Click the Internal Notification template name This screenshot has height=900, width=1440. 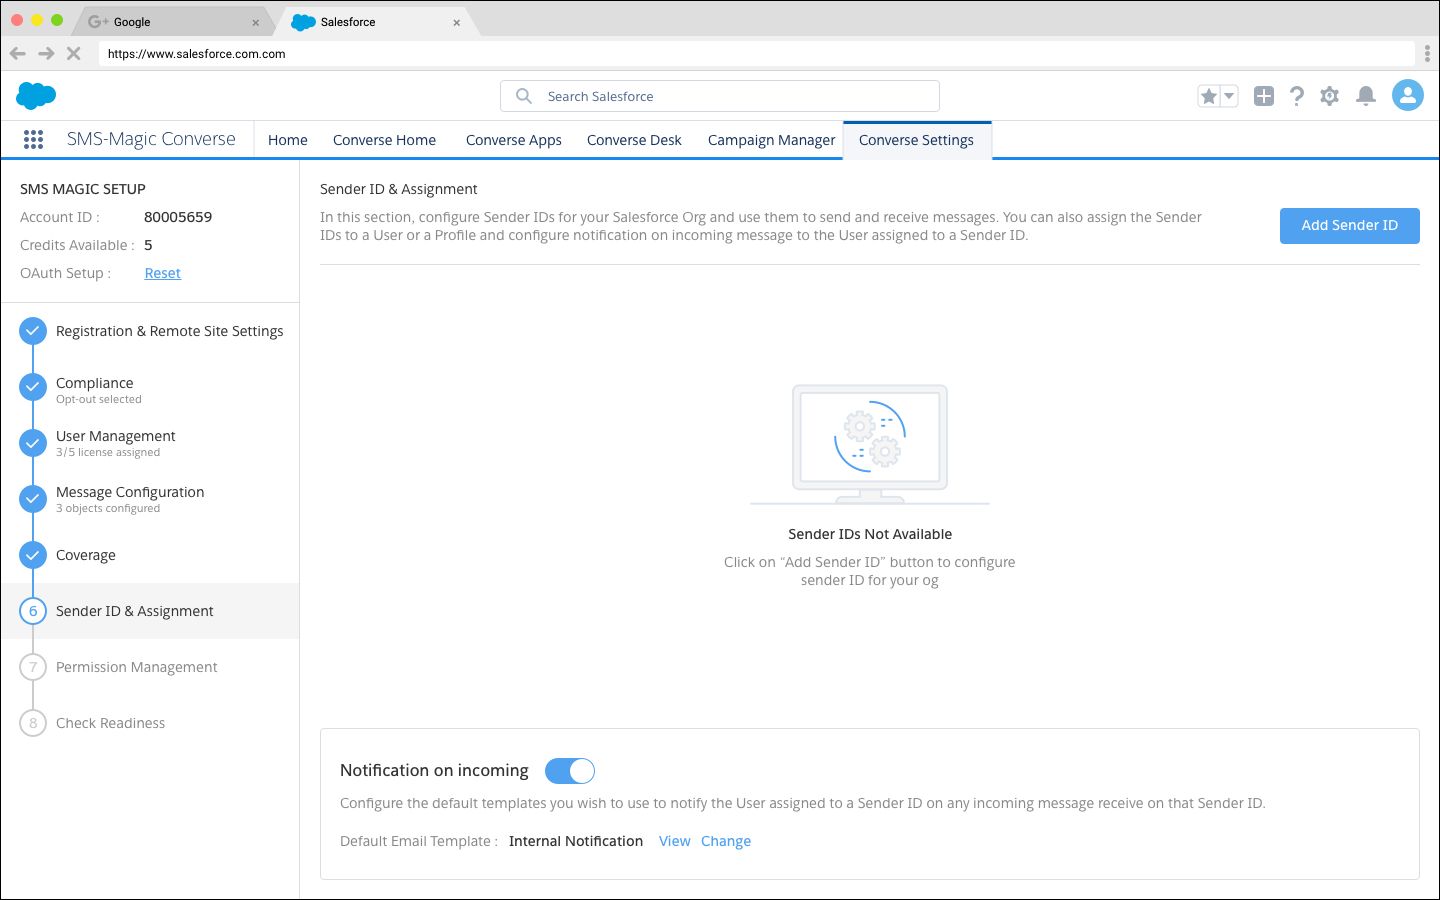(x=576, y=841)
